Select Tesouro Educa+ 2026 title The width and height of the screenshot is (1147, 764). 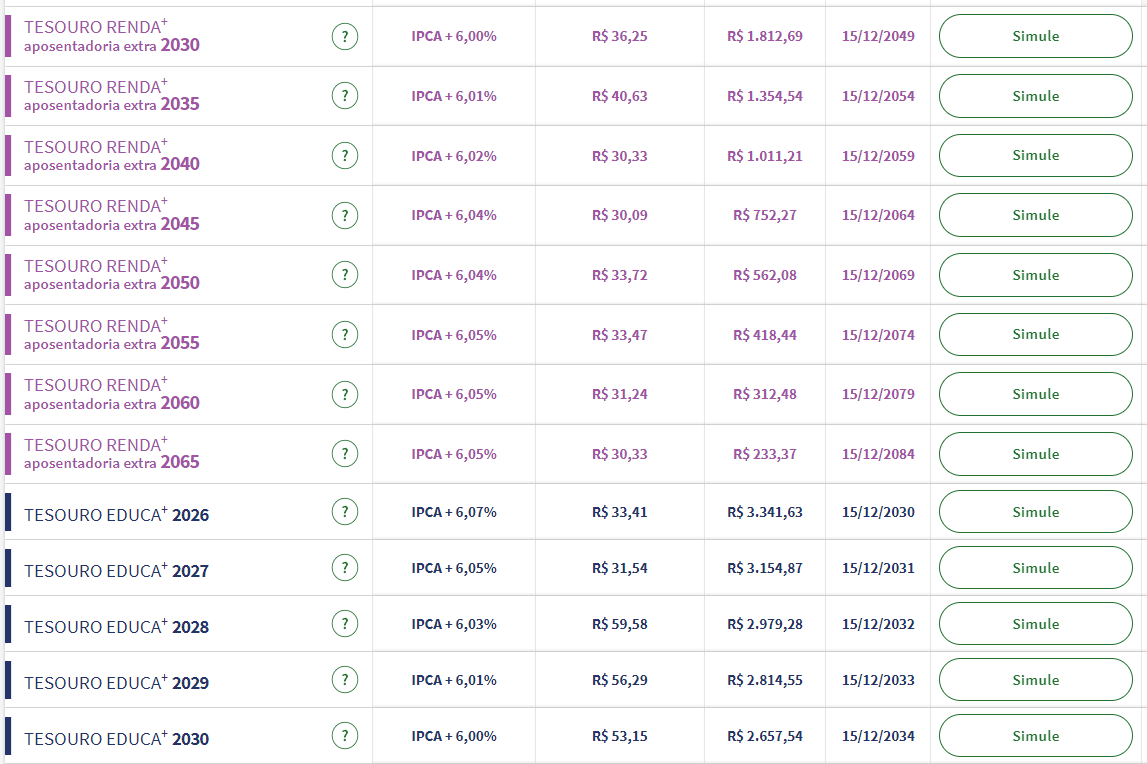pyautogui.click(x=117, y=515)
